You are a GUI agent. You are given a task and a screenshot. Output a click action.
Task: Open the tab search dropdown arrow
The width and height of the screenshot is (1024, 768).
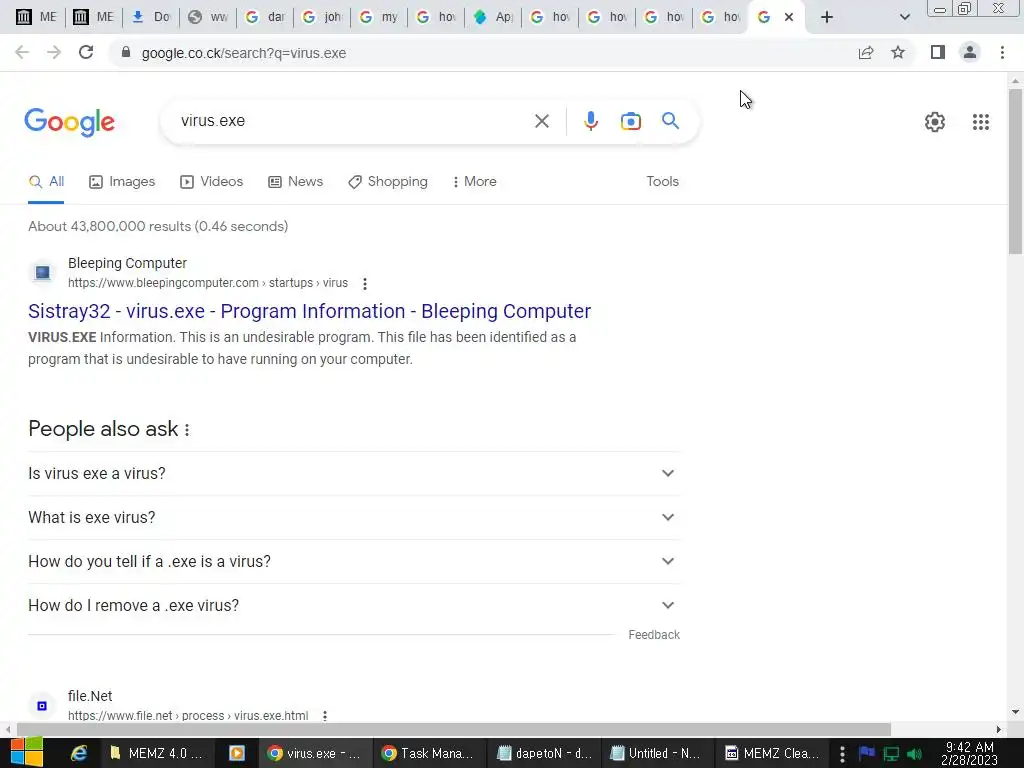[x=904, y=17]
